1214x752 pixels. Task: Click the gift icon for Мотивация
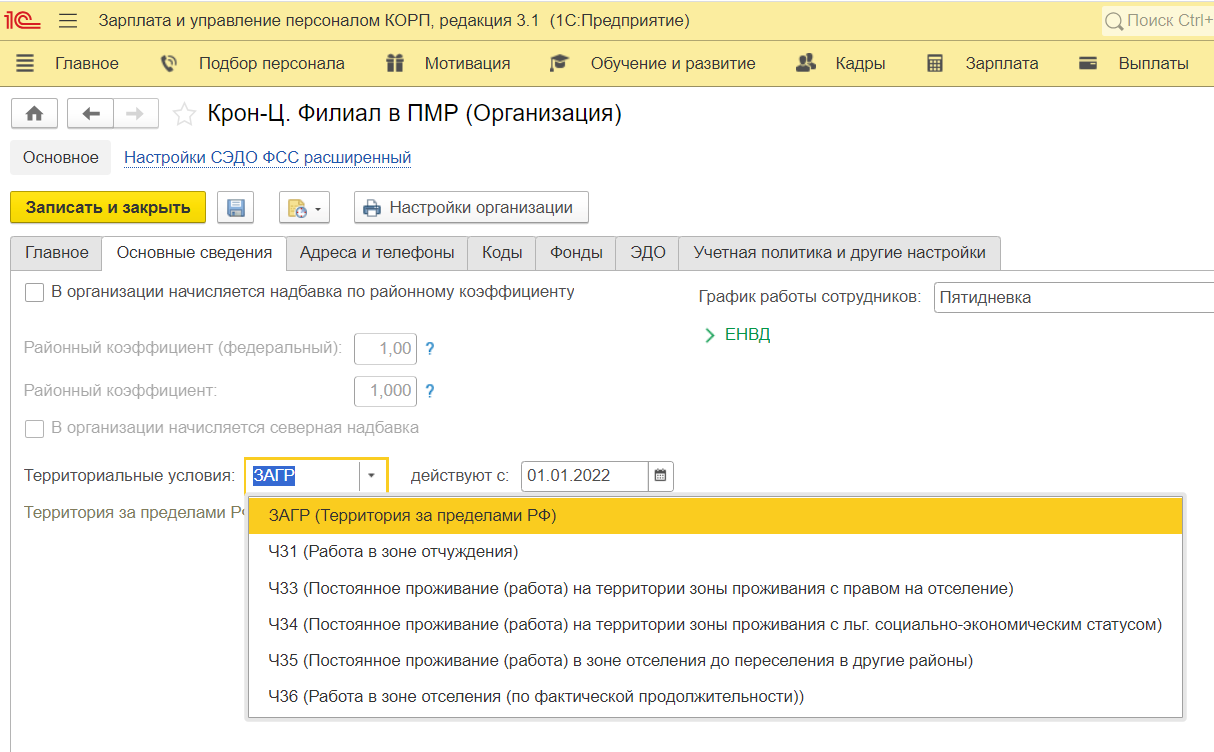(395, 63)
